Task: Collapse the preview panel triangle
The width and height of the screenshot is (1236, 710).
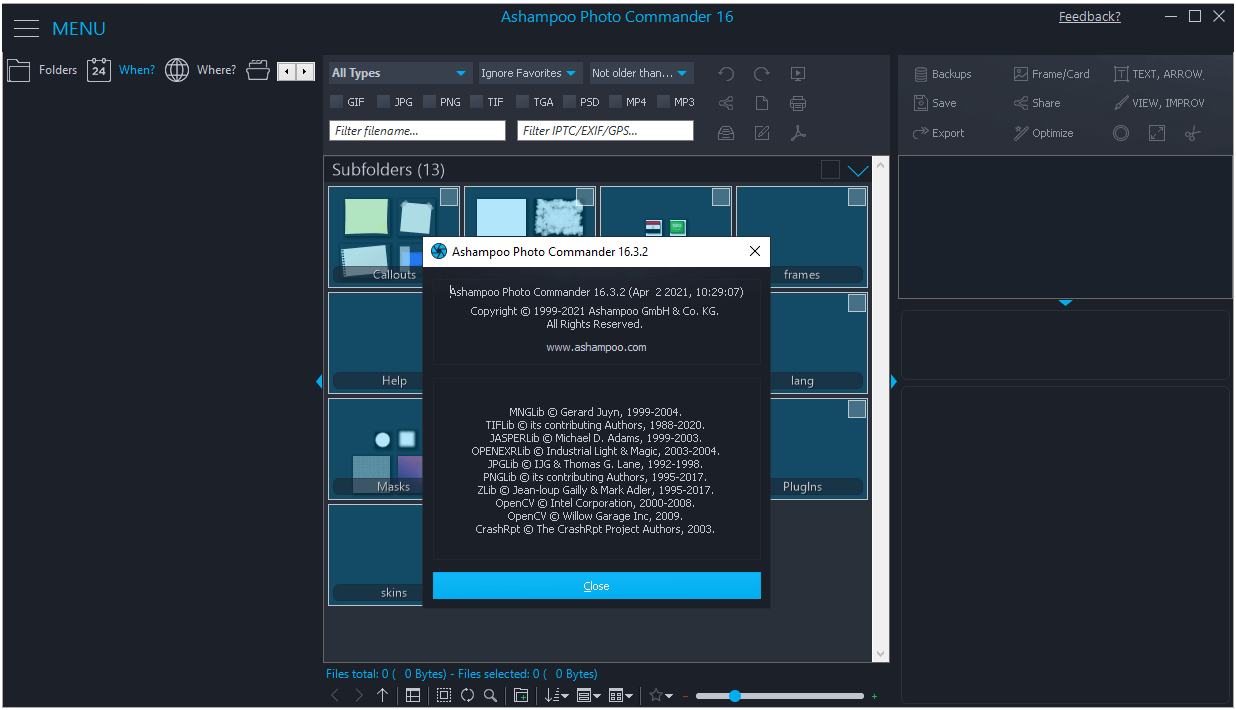Action: pyautogui.click(x=1065, y=302)
